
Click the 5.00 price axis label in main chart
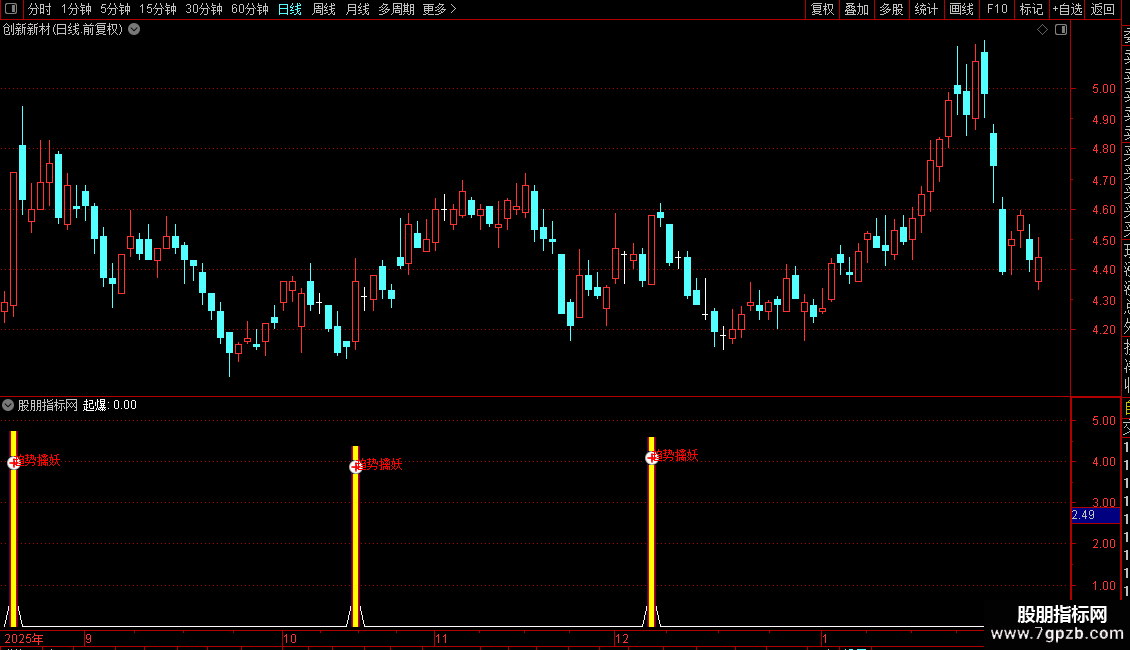click(x=1103, y=89)
